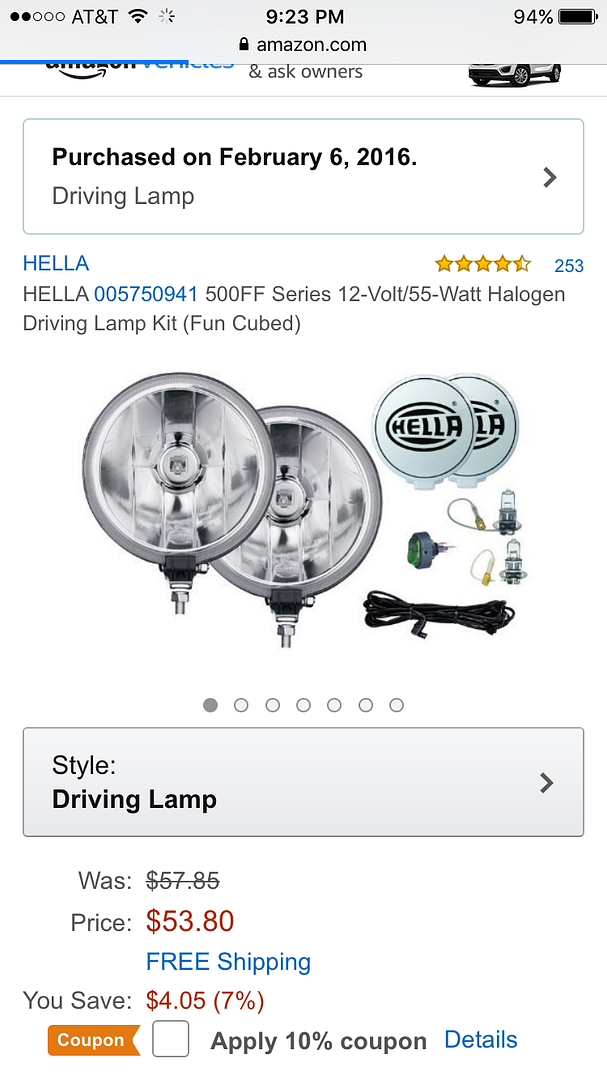The width and height of the screenshot is (607, 1080).
Task: Tap the loading spinner in status bar
Action: (166, 17)
